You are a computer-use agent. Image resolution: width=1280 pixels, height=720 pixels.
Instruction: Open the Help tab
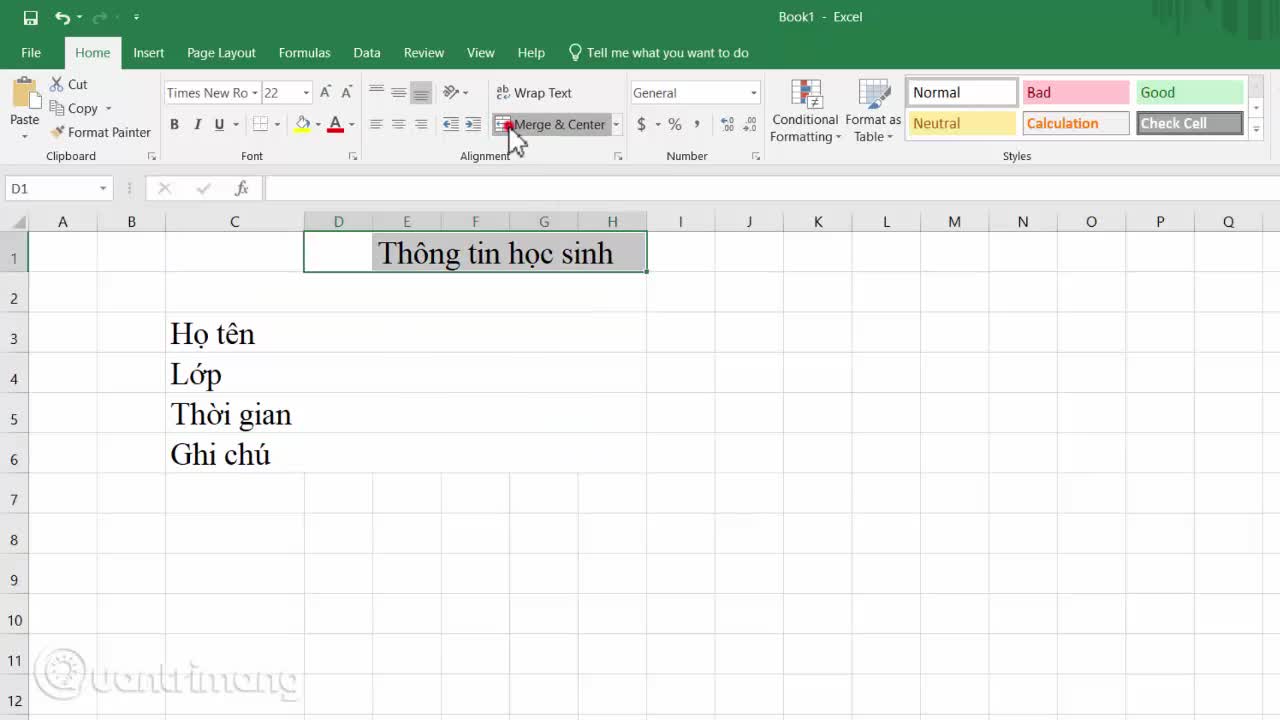531,53
